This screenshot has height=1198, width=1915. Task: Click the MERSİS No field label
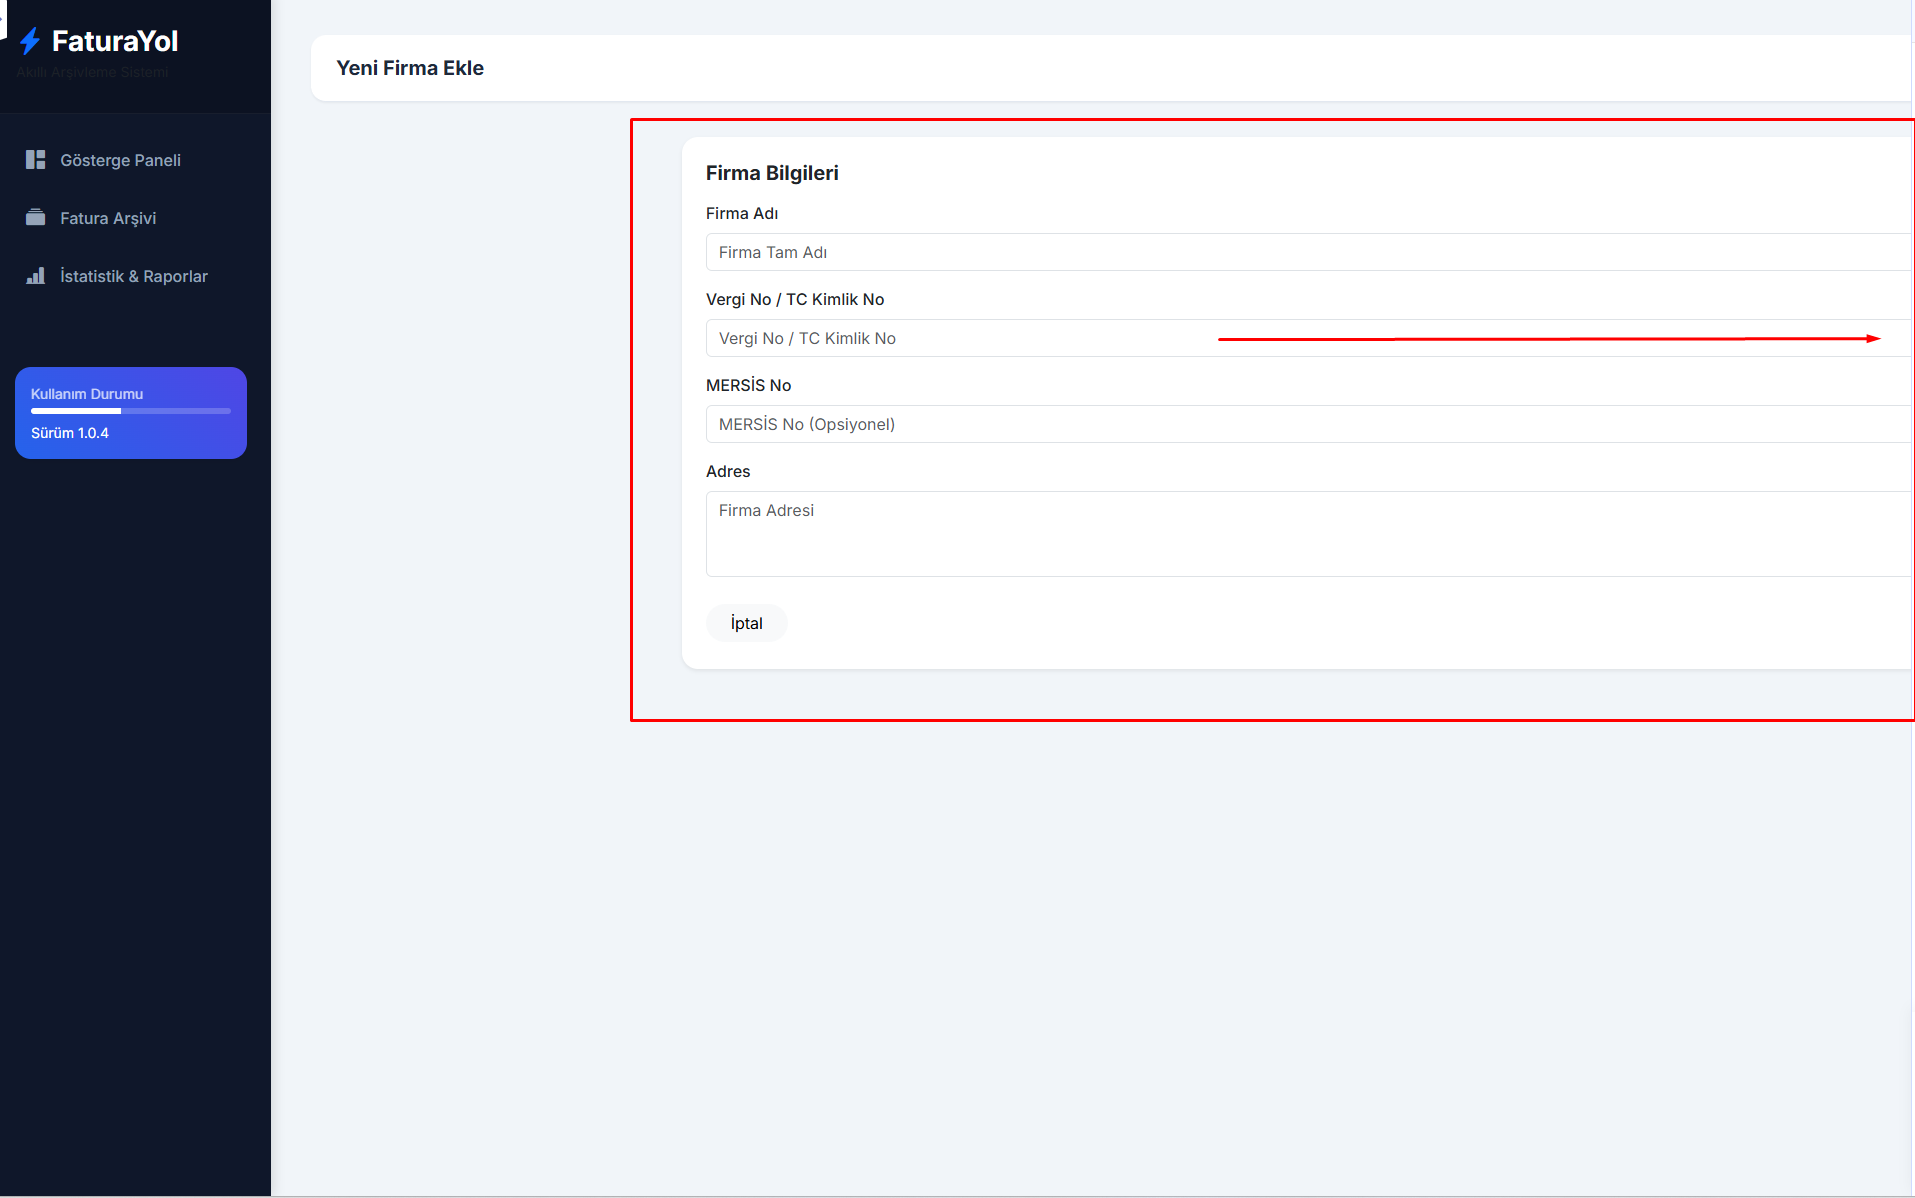tap(748, 385)
